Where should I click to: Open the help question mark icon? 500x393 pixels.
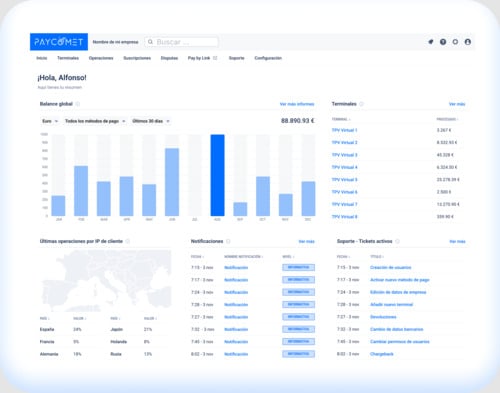click(443, 42)
